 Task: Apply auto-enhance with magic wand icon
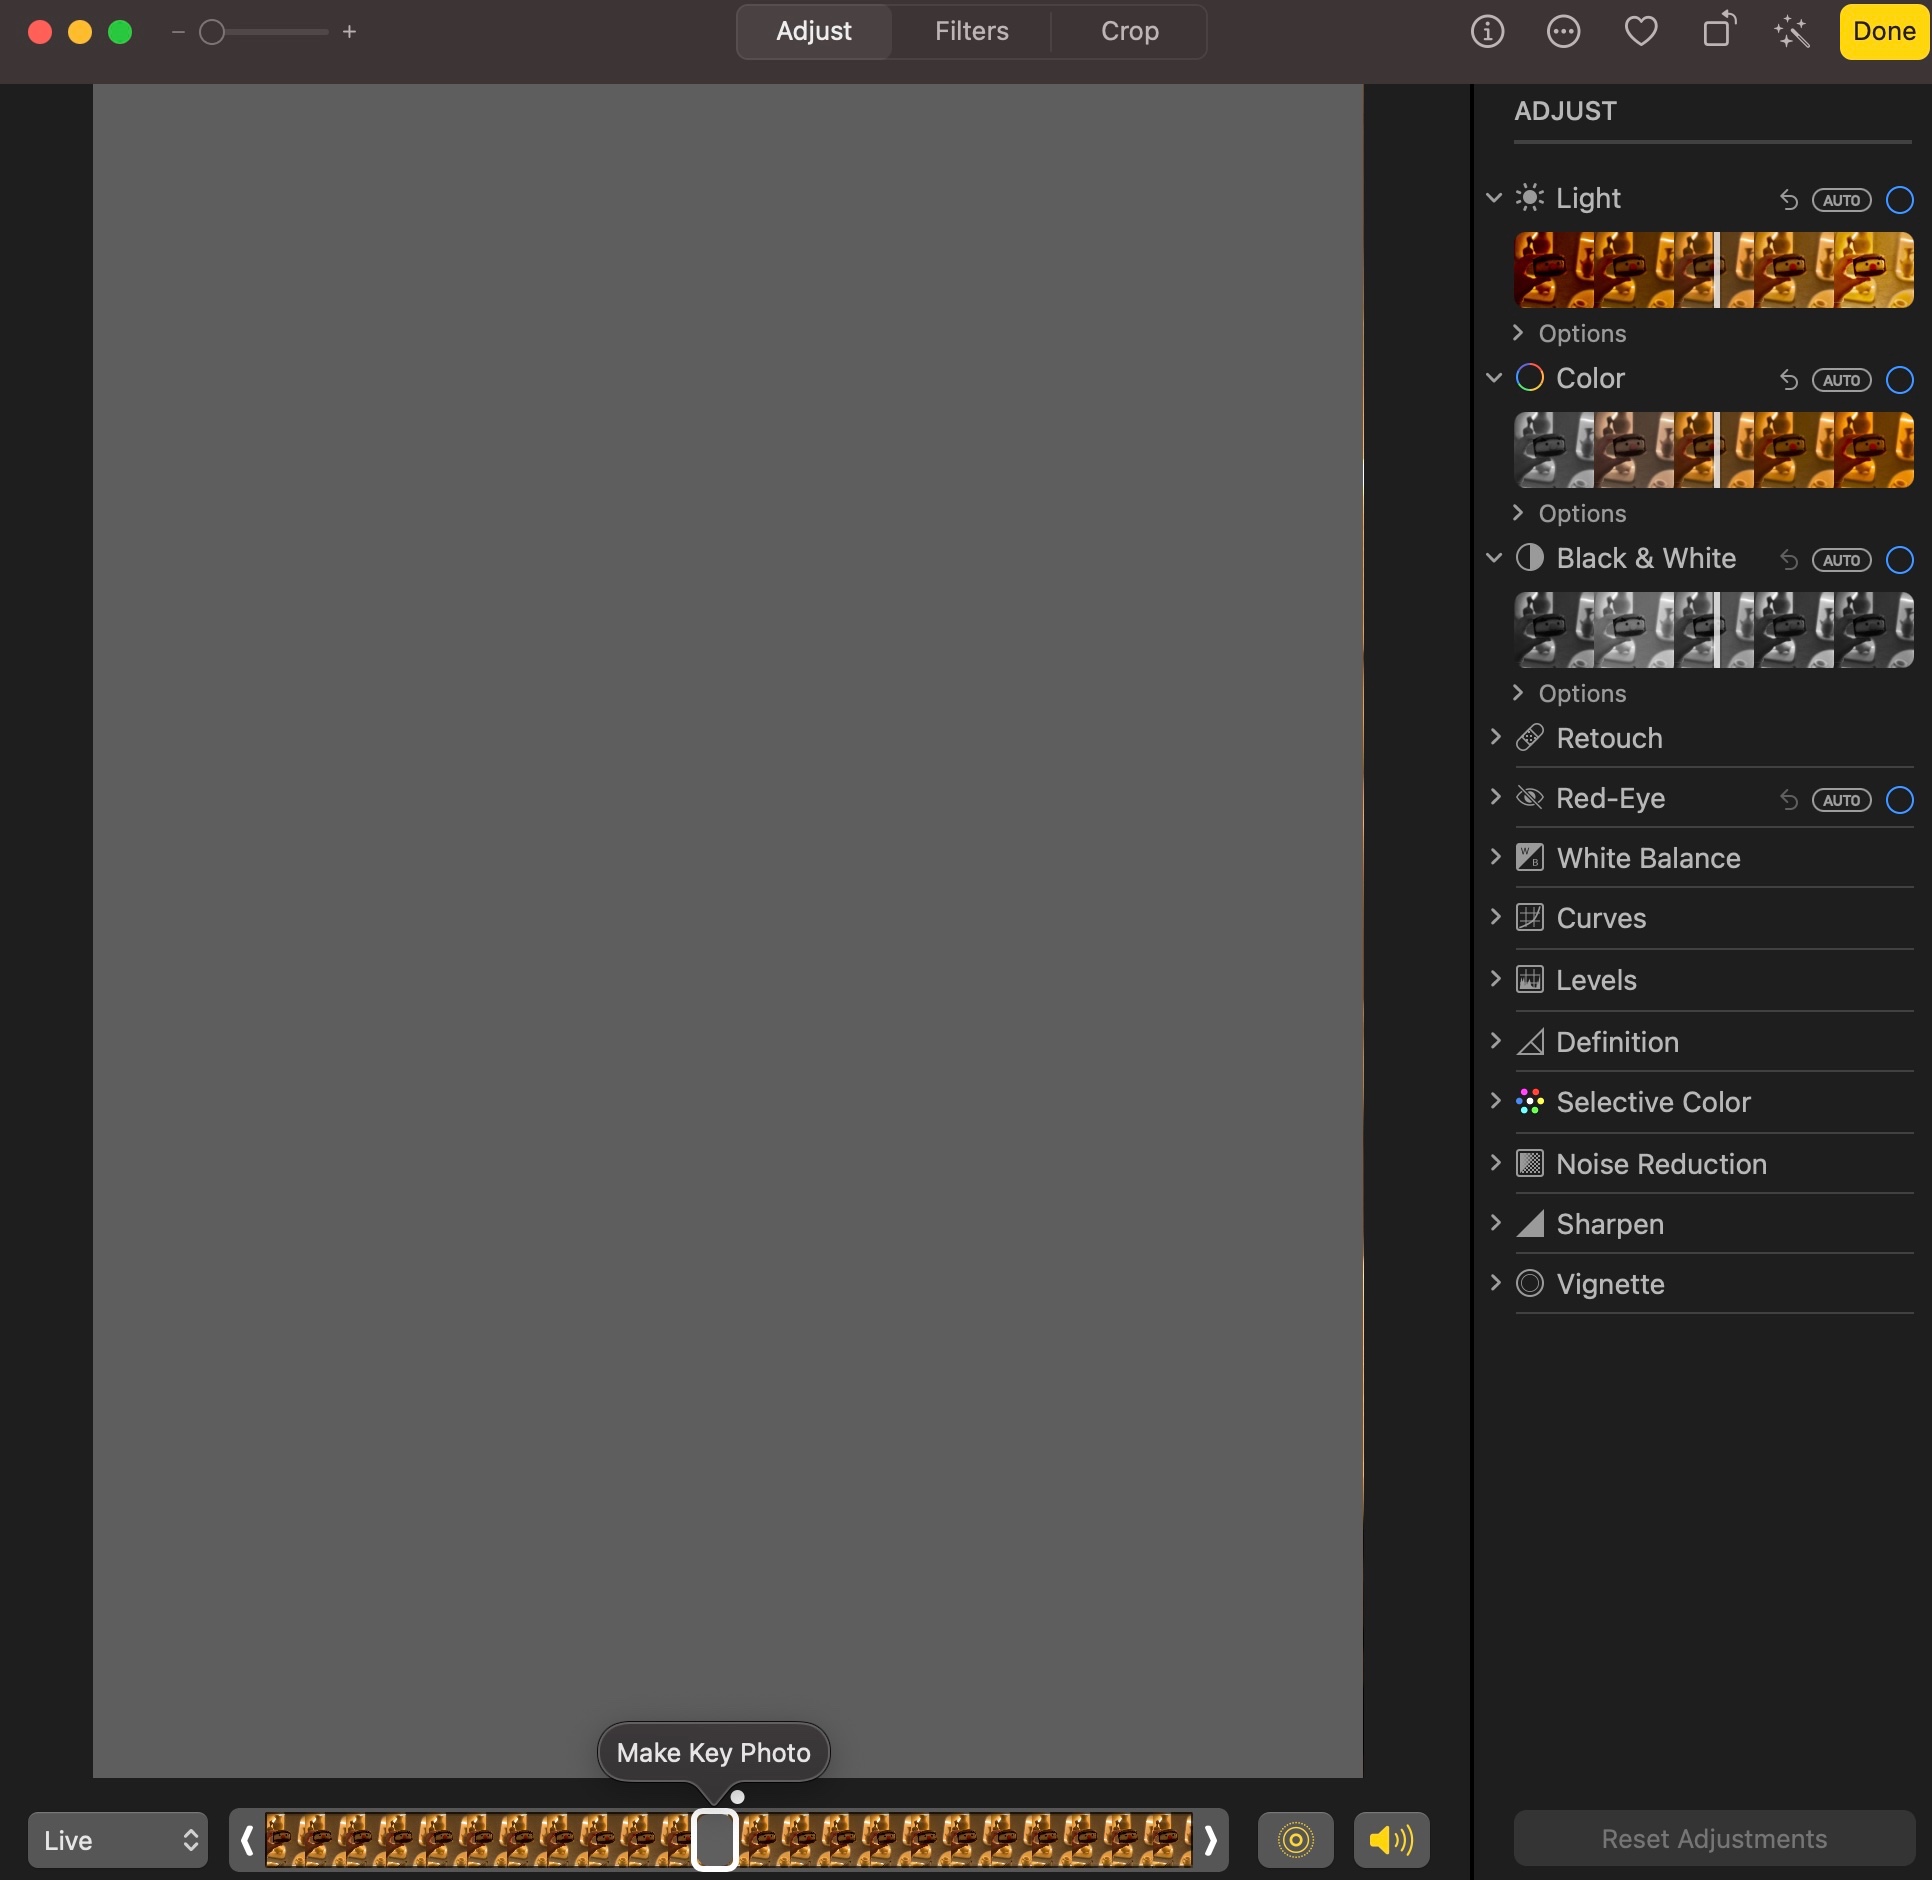tap(1792, 32)
